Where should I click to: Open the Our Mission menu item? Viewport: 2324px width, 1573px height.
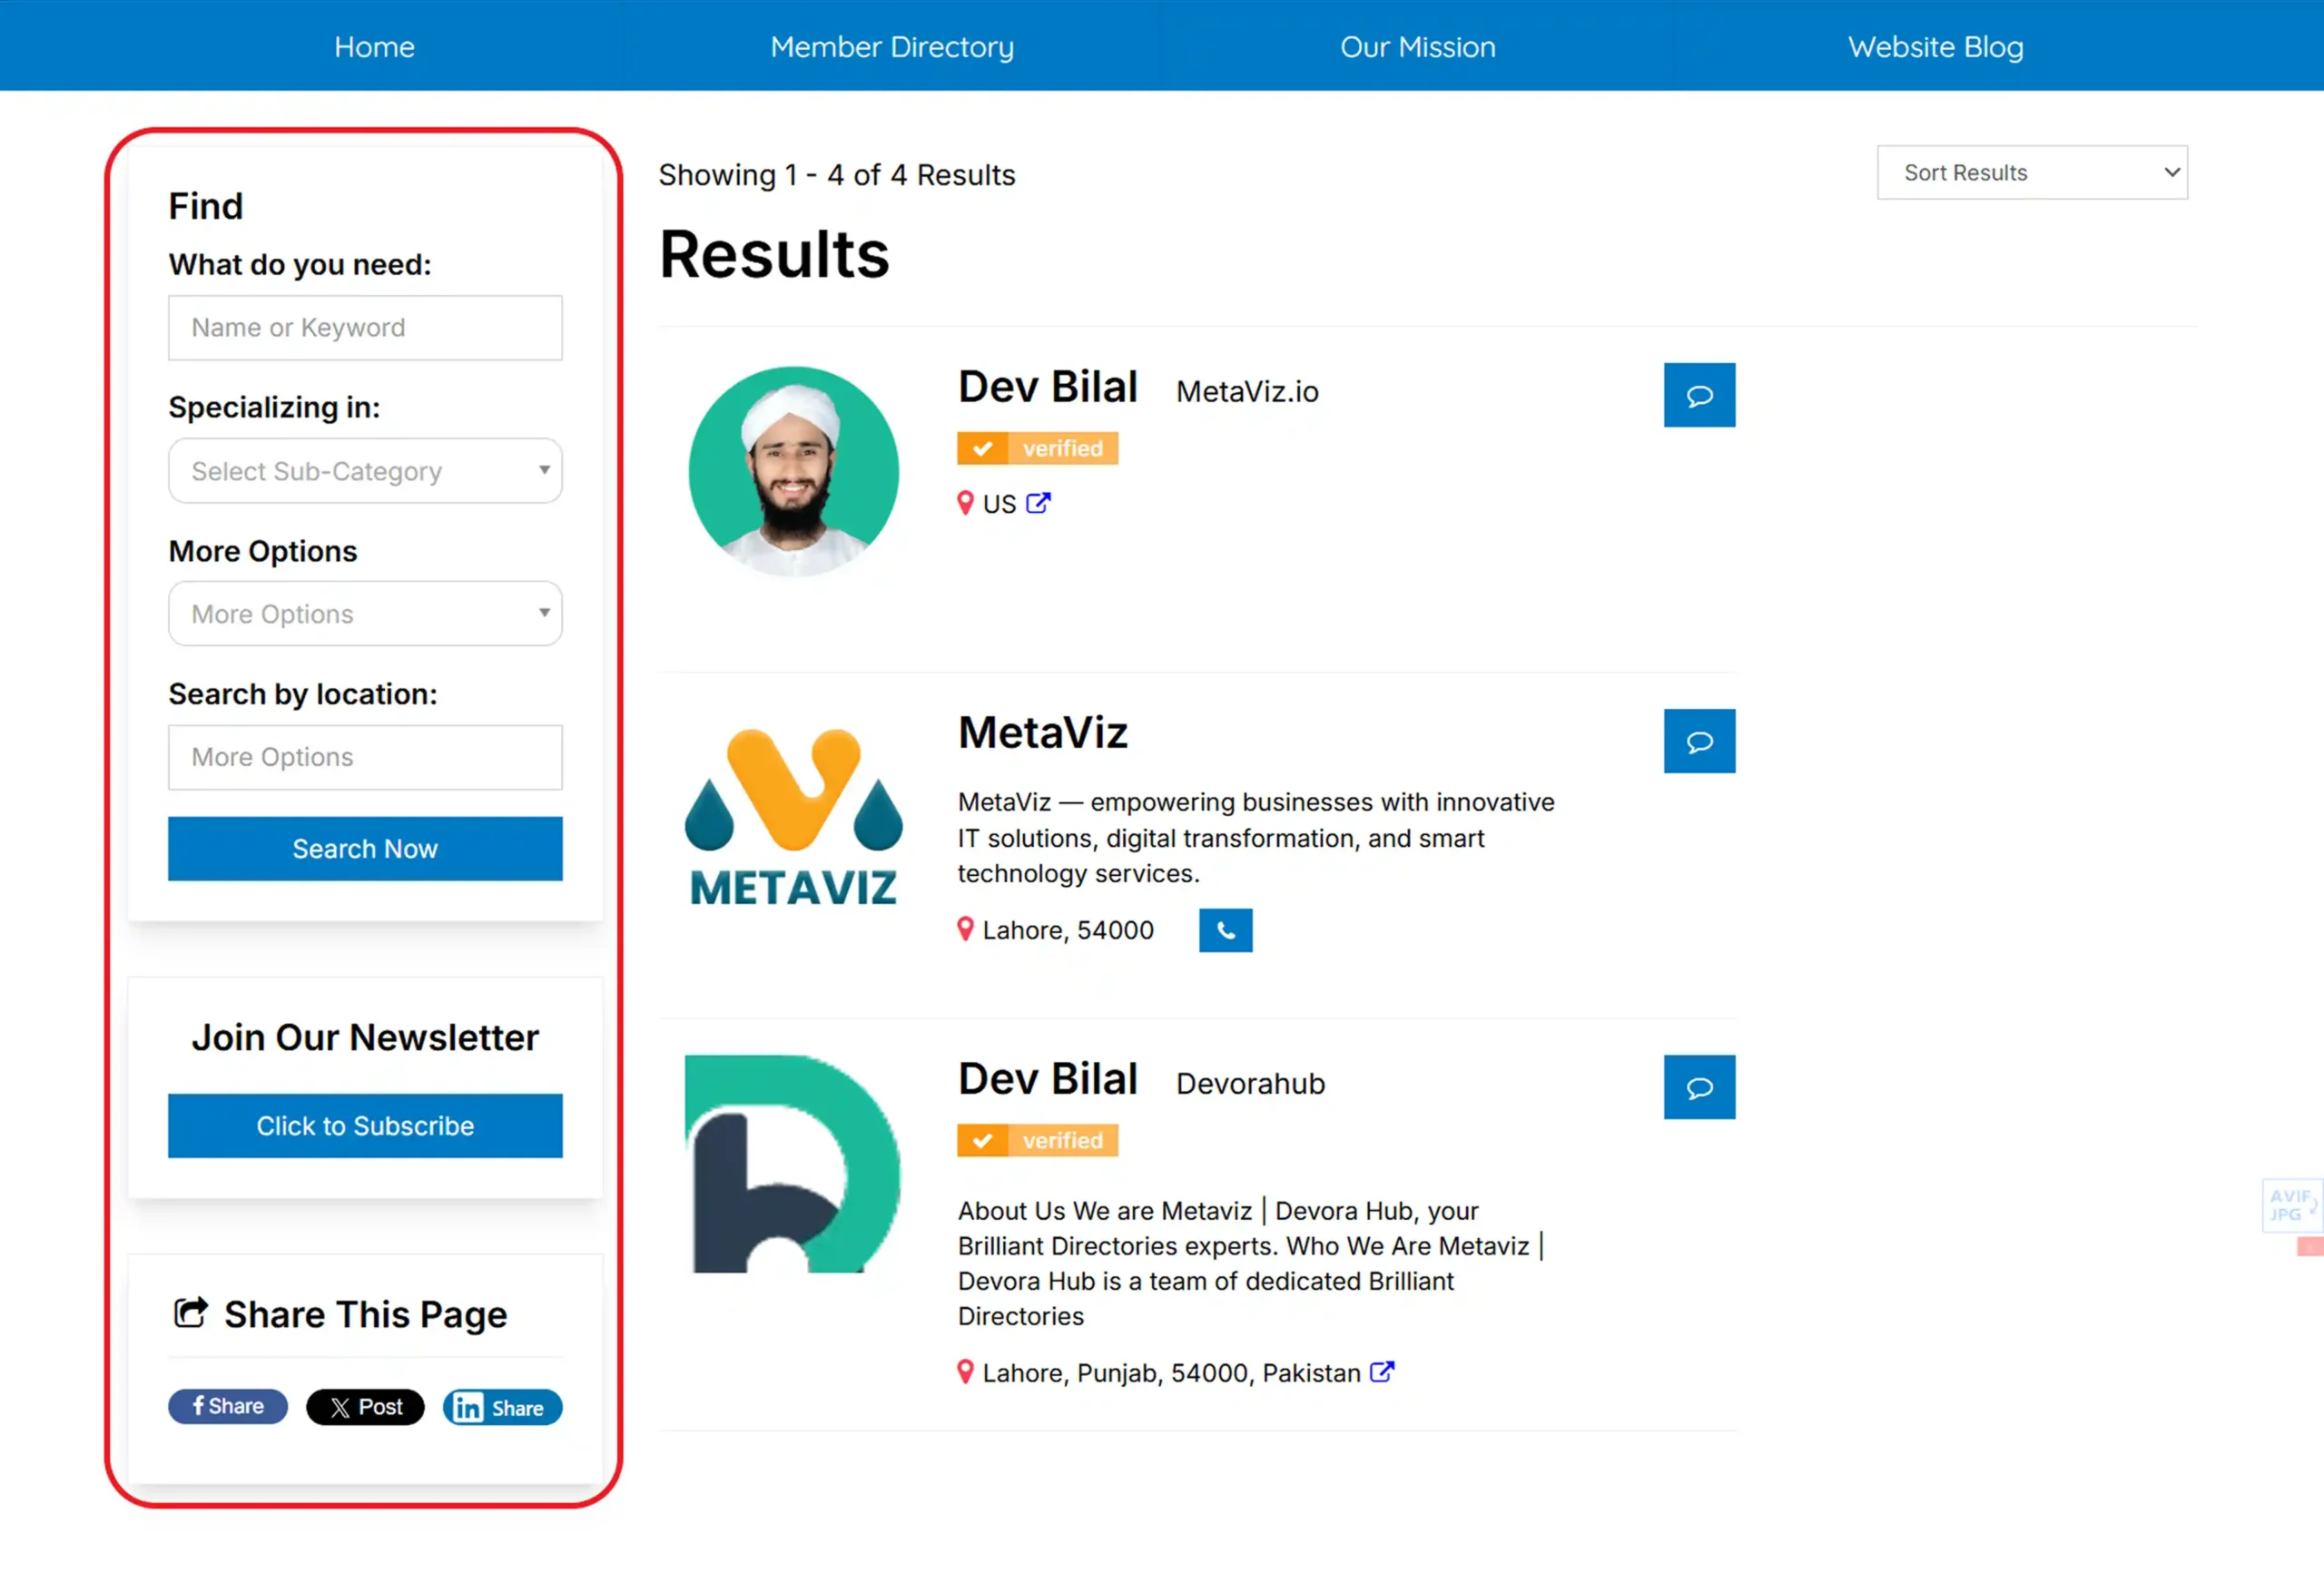tap(1417, 47)
